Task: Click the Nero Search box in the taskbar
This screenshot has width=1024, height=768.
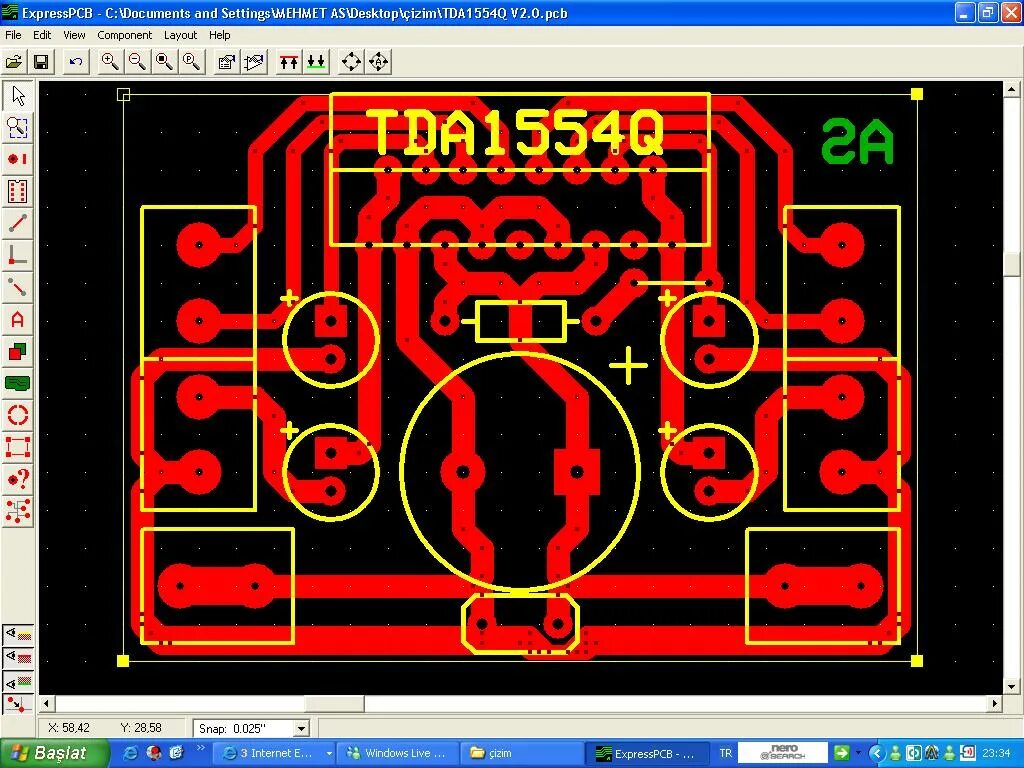Action: (x=783, y=753)
